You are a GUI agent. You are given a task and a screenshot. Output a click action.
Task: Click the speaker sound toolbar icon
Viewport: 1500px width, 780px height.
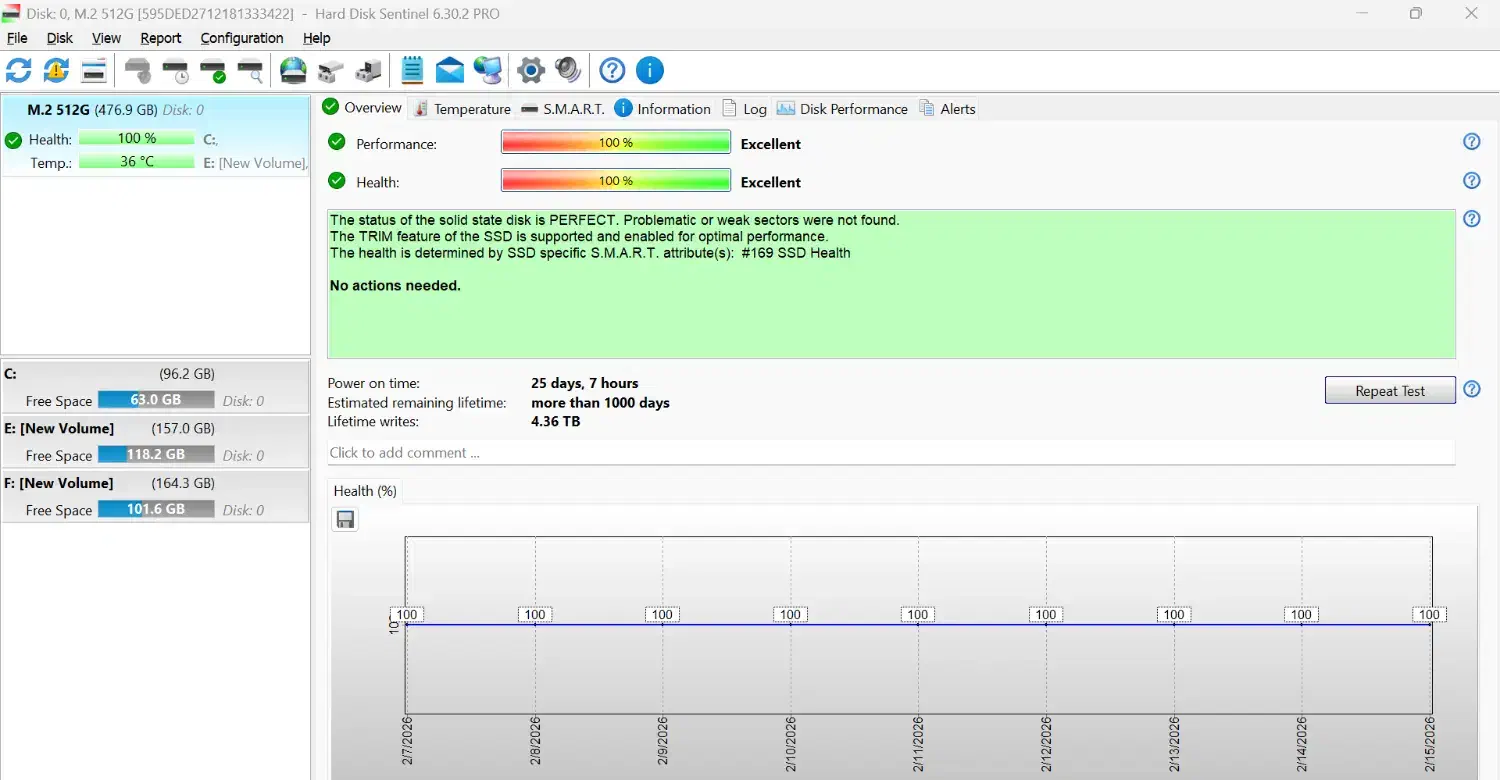568,70
